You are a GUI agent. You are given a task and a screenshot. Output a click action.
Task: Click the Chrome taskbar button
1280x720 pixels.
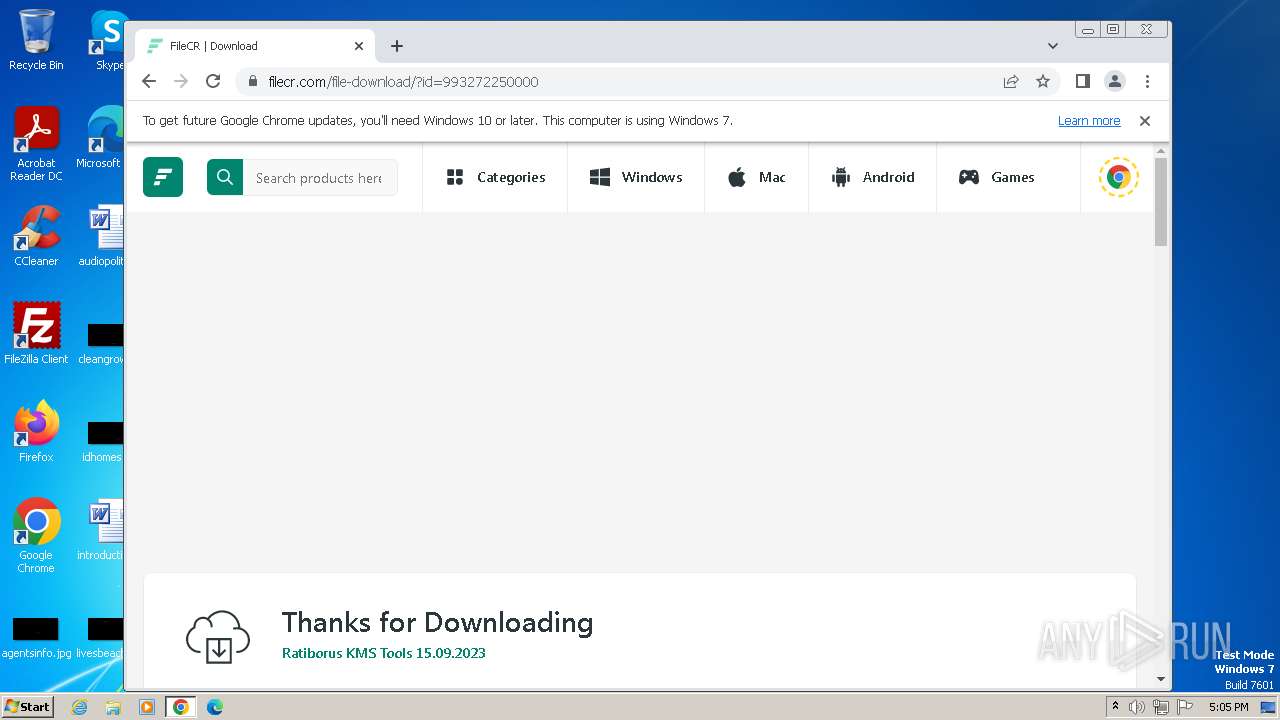click(x=180, y=707)
